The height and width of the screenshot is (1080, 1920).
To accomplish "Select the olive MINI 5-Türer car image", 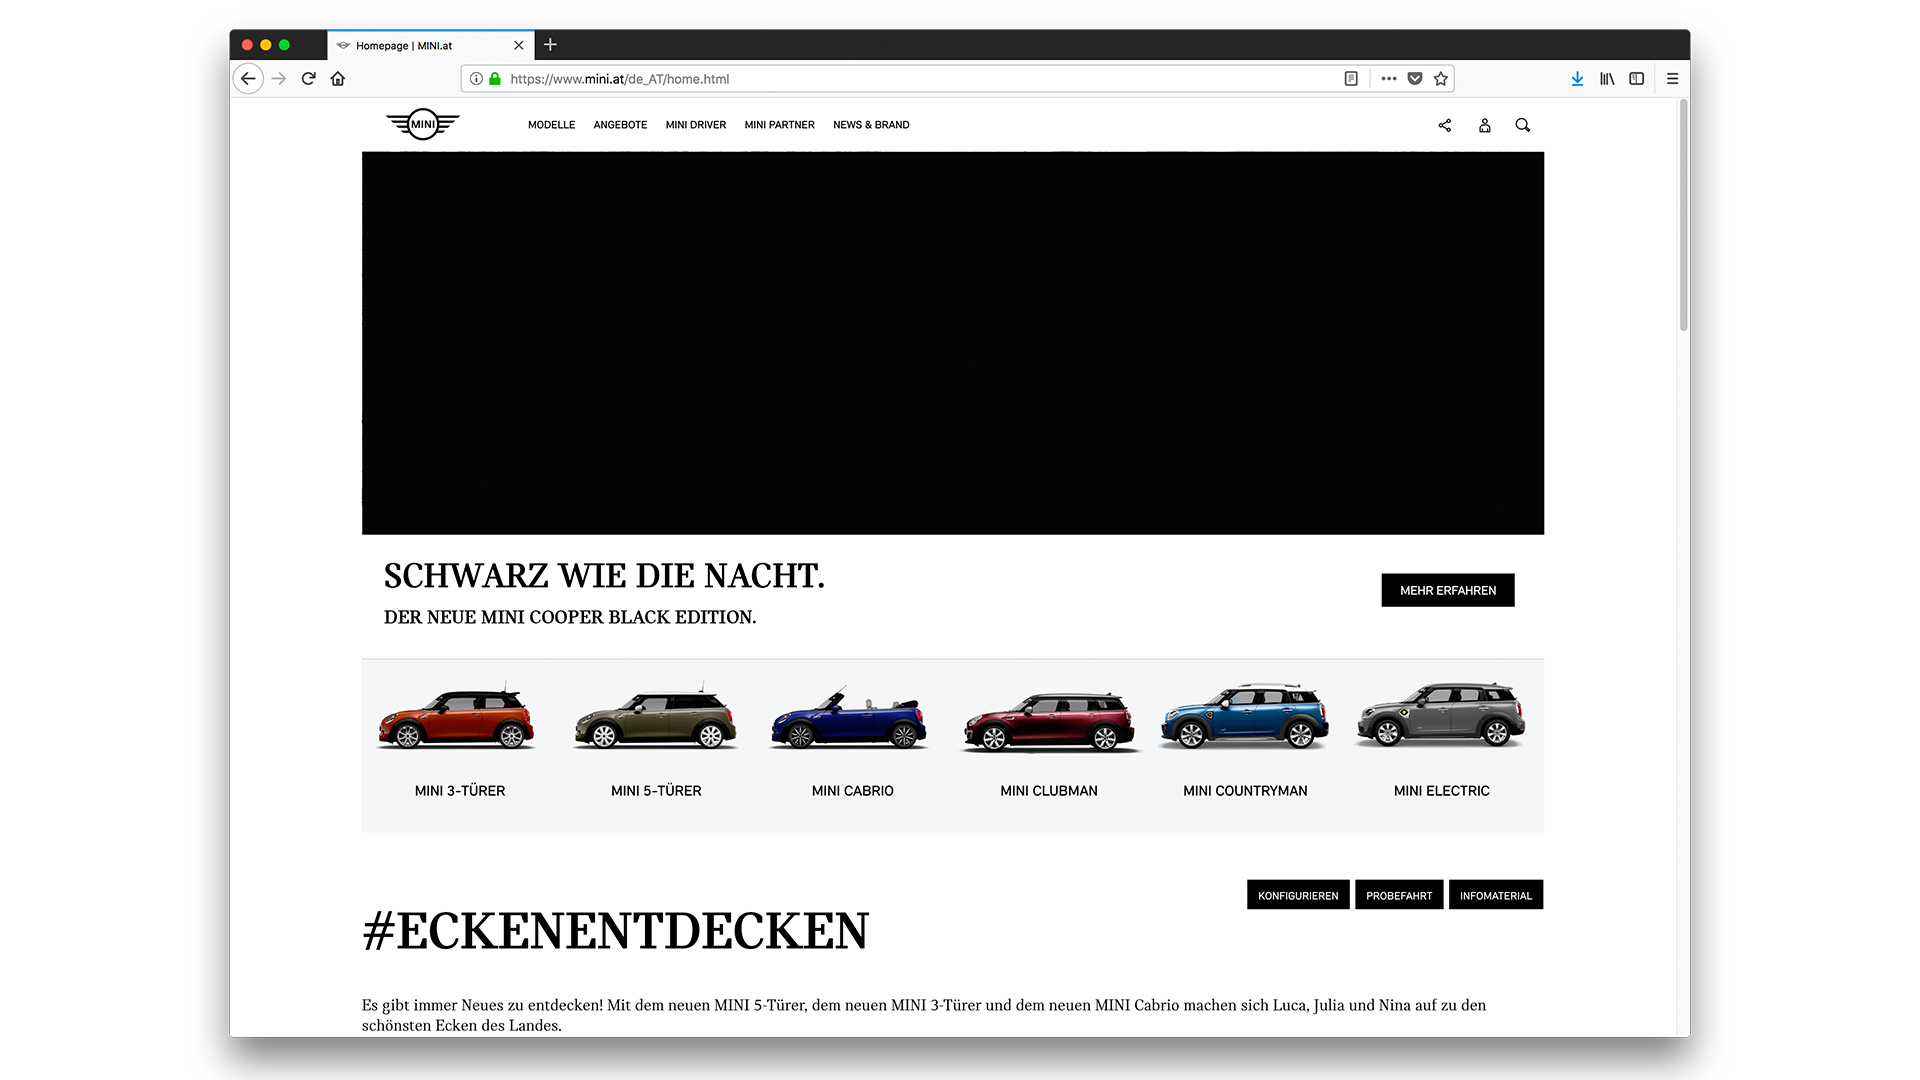I will (x=656, y=717).
